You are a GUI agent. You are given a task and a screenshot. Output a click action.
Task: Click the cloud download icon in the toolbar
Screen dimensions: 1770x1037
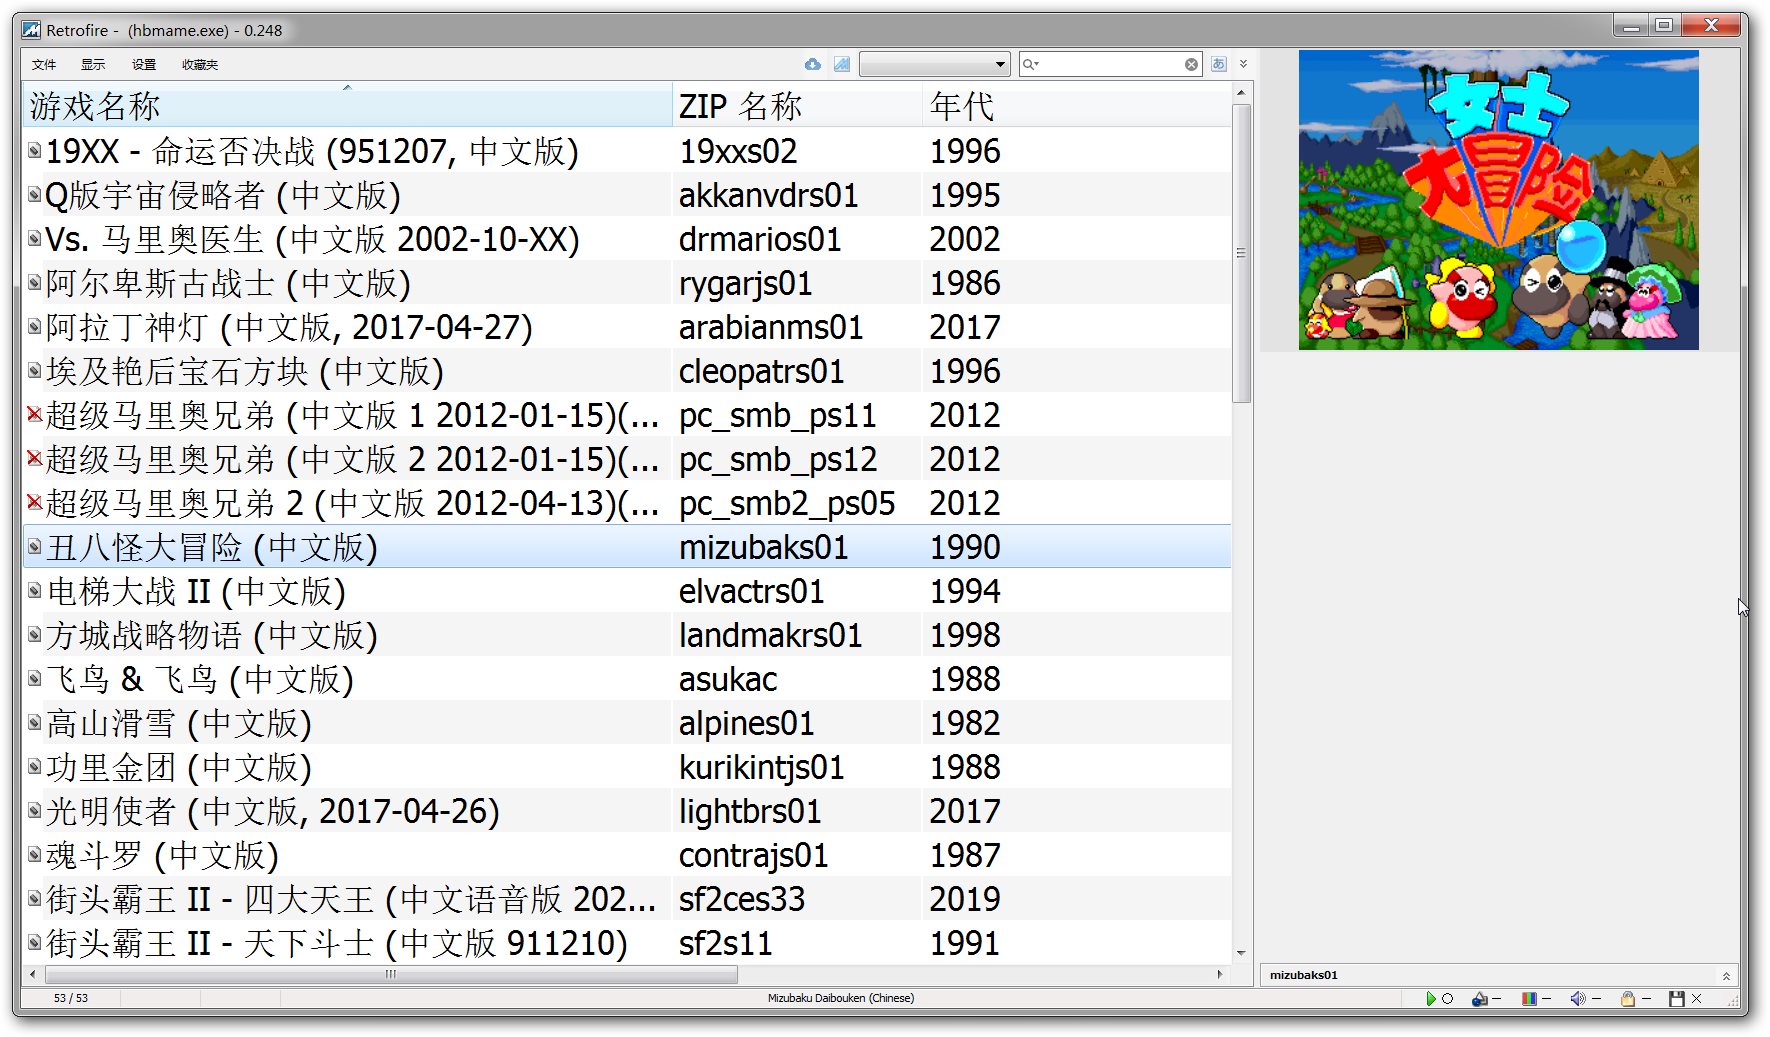pyautogui.click(x=813, y=64)
